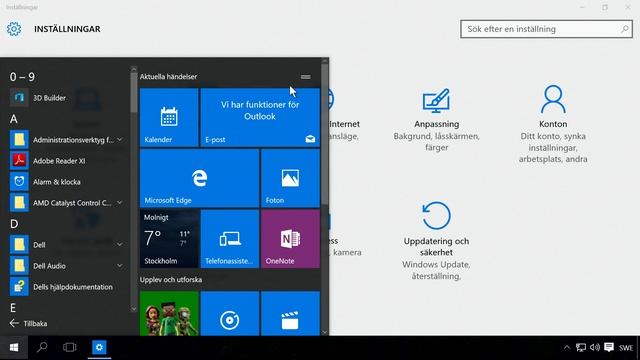Click the tile group handle icon
640x360 pixels.
pos(305,77)
